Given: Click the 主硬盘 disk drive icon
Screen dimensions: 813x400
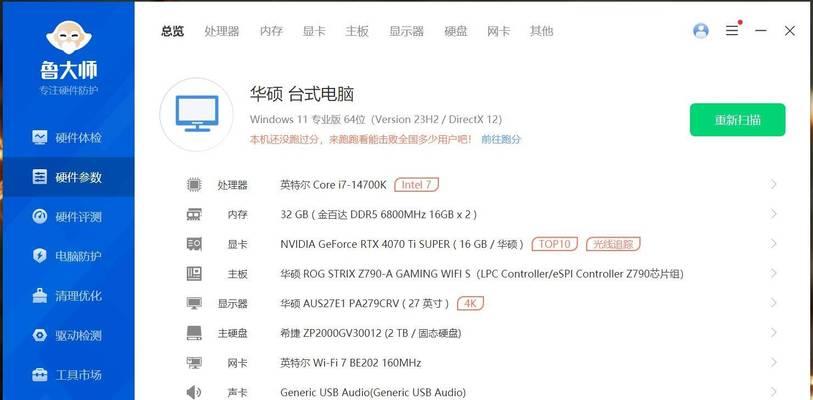Looking at the screenshot, I should (194, 333).
